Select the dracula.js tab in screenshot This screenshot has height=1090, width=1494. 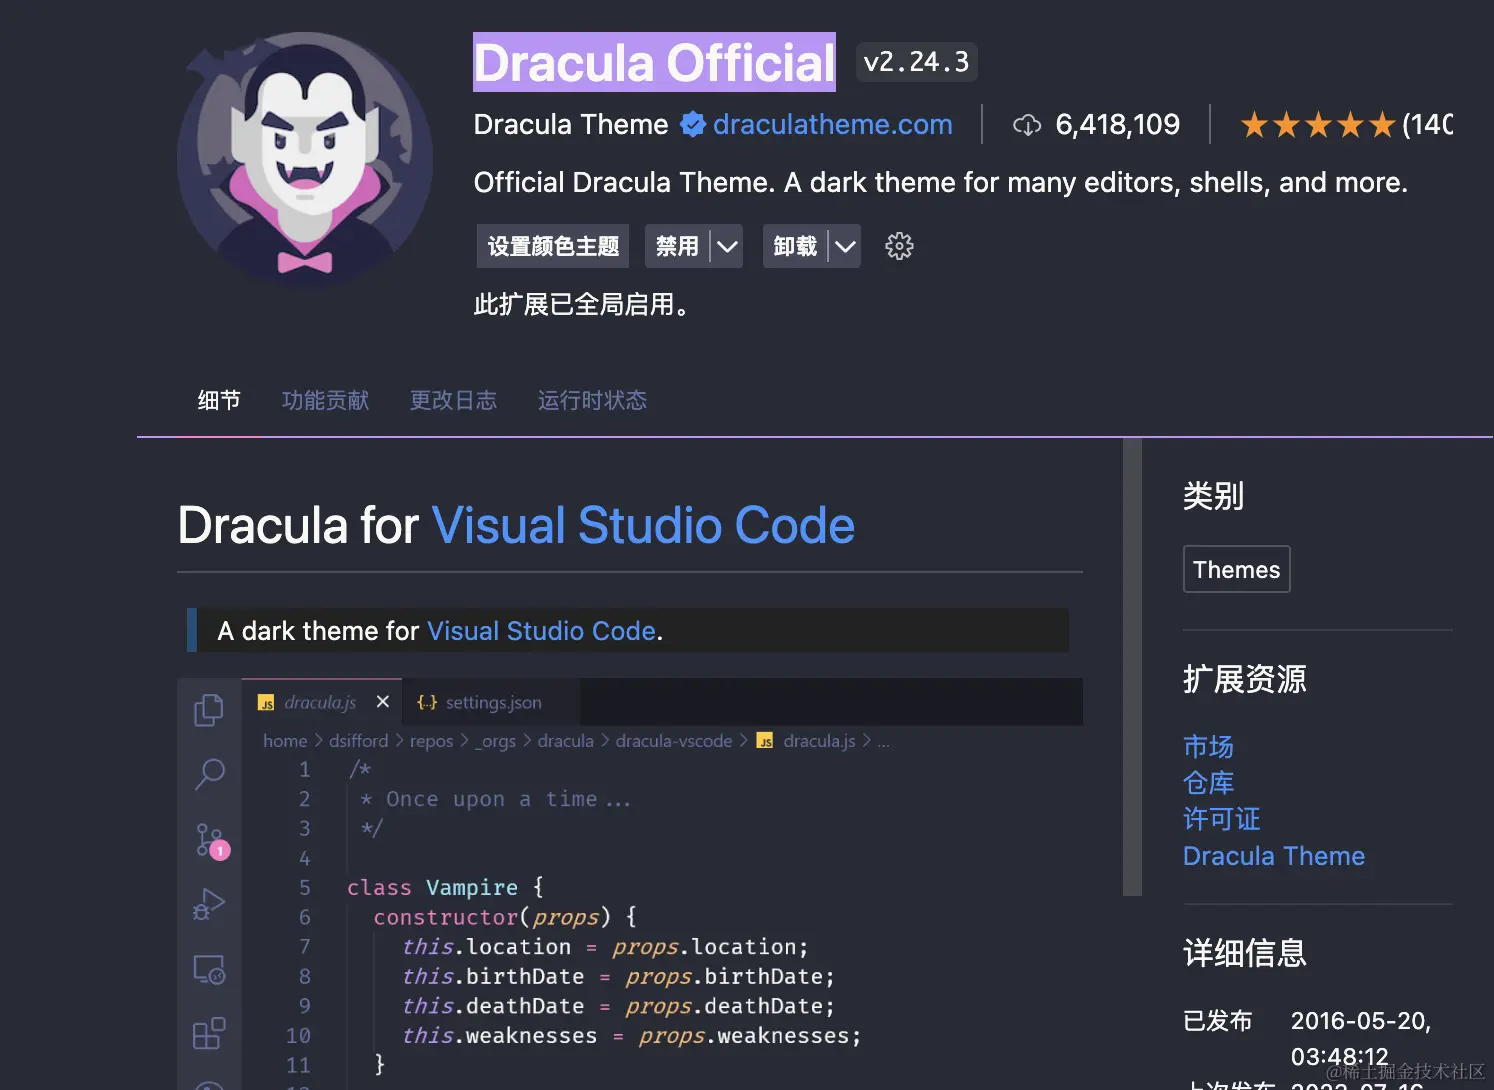tap(322, 702)
